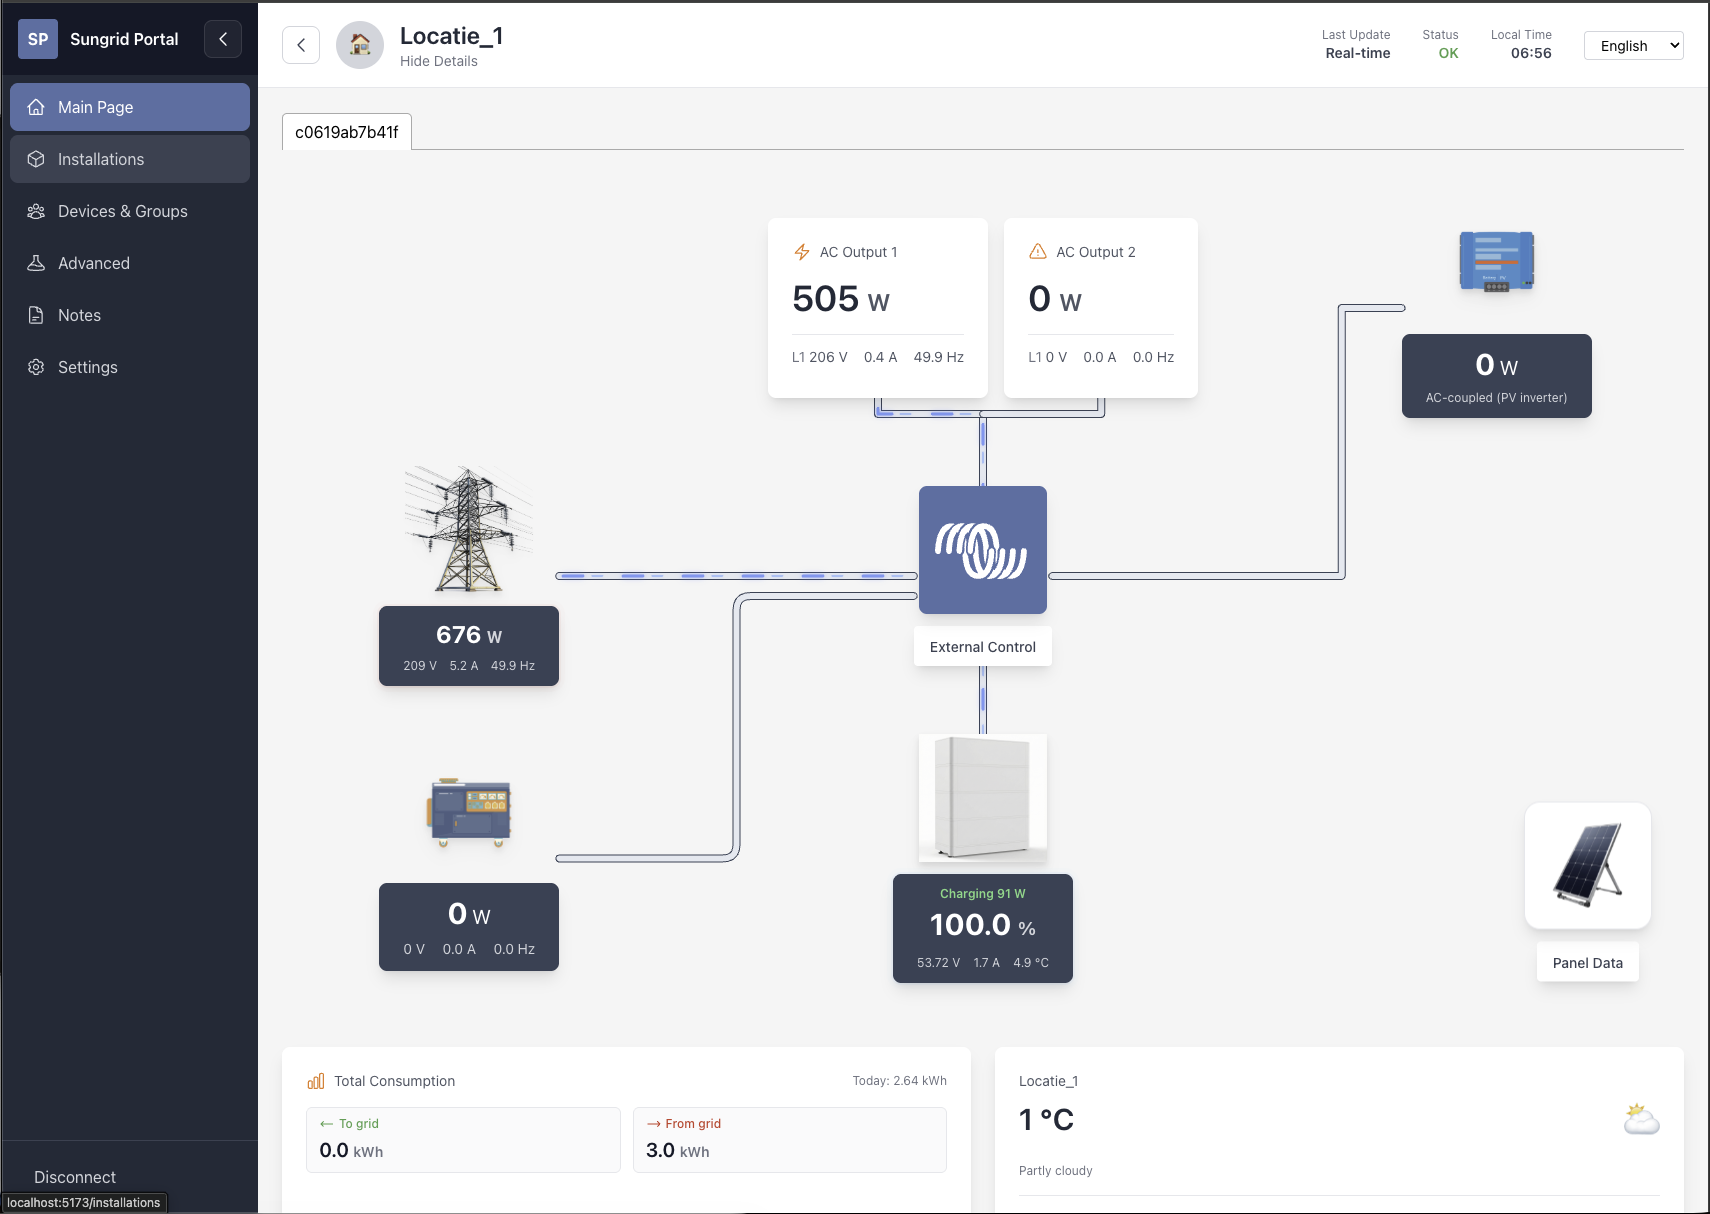Image resolution: width=1710 pixels, height=1214 pixels.
Task: Click the AC Output 1 card
Action: click(877, 307)
